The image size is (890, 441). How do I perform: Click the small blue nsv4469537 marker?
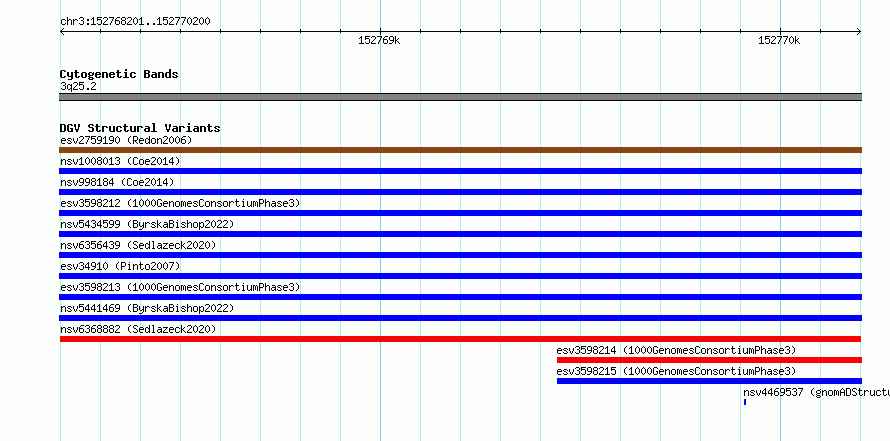pos(745,402)
